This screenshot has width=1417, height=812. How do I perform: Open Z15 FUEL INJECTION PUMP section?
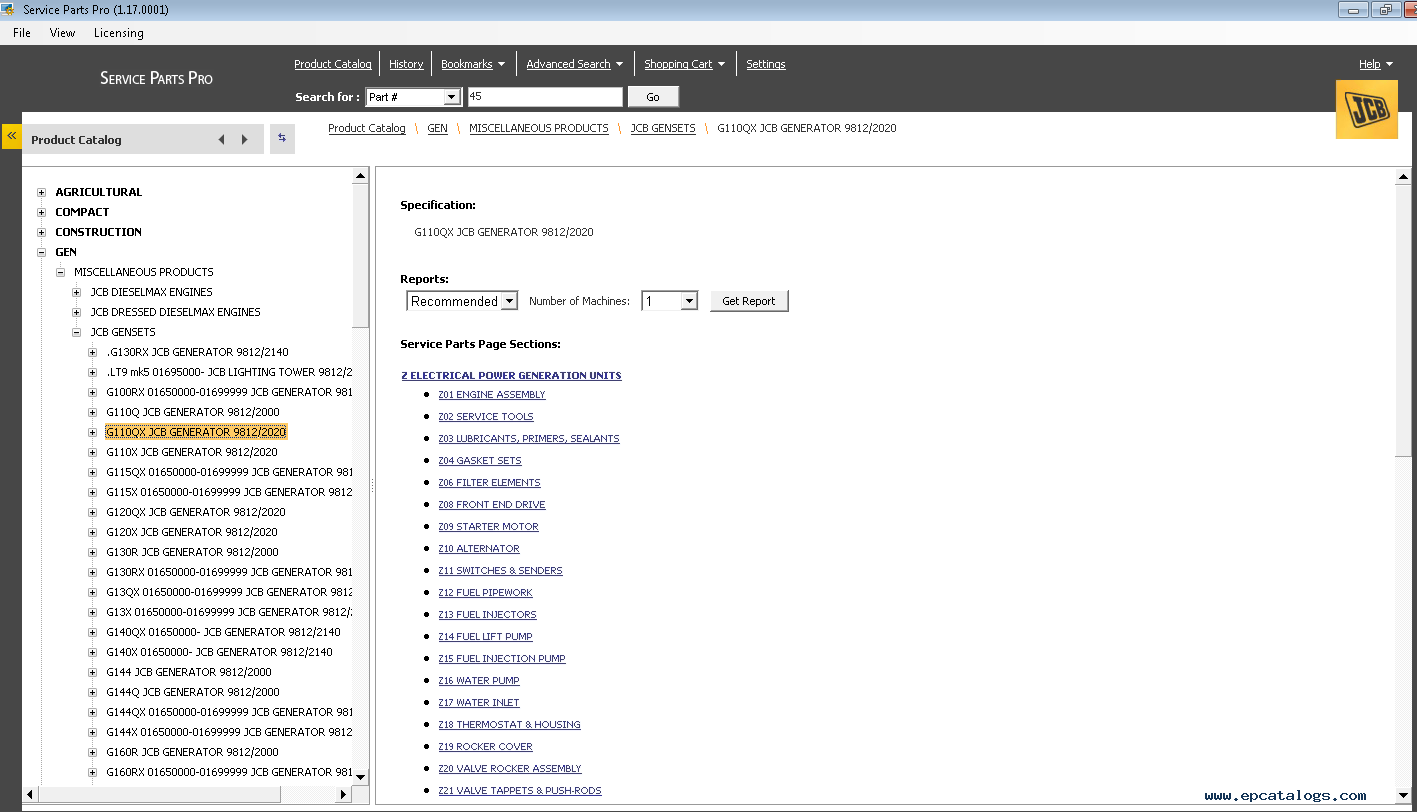click(x=502, y=659)
